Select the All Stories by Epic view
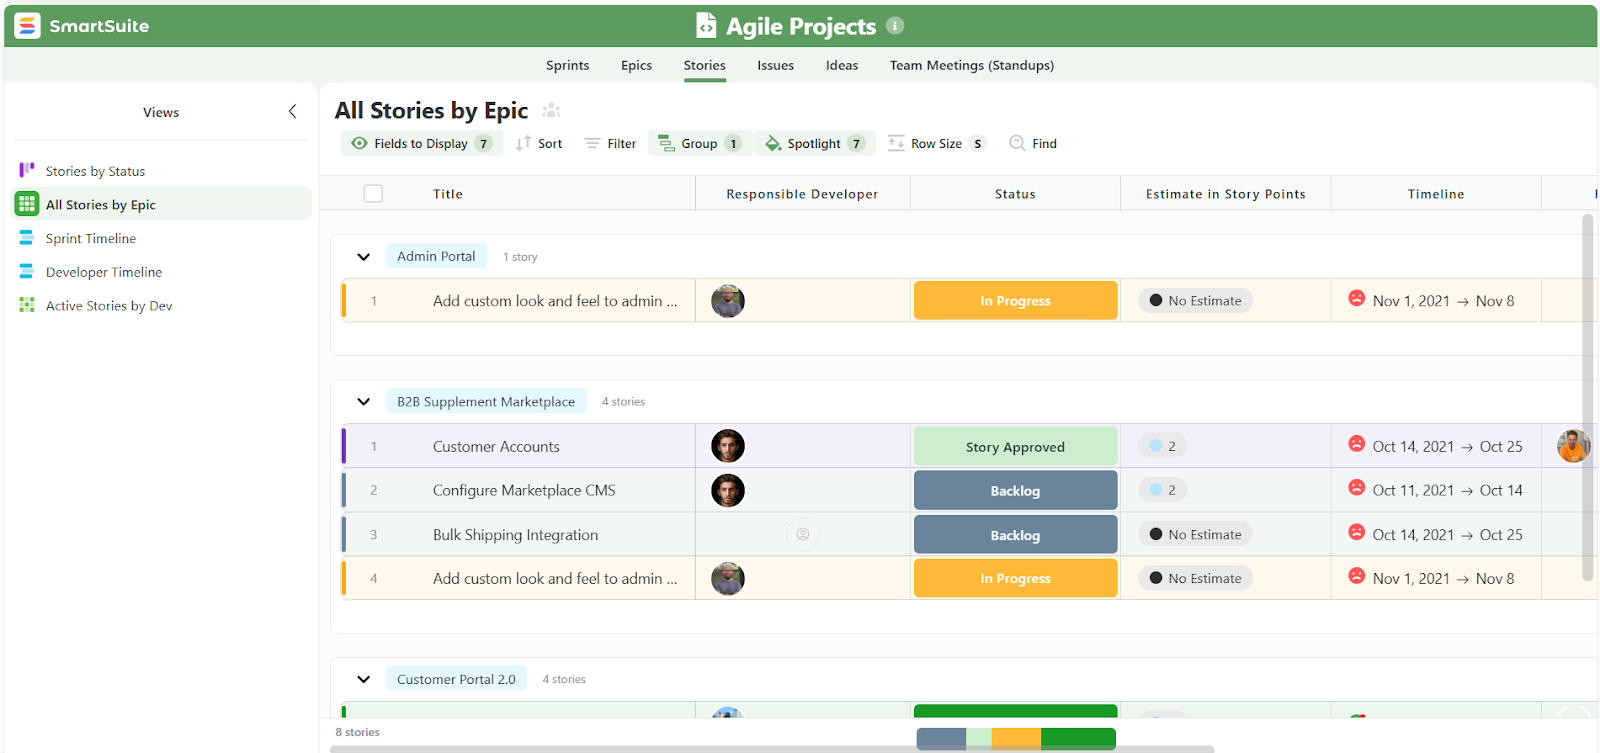Viewport: 1600px width, 753px height. point(160,204)
